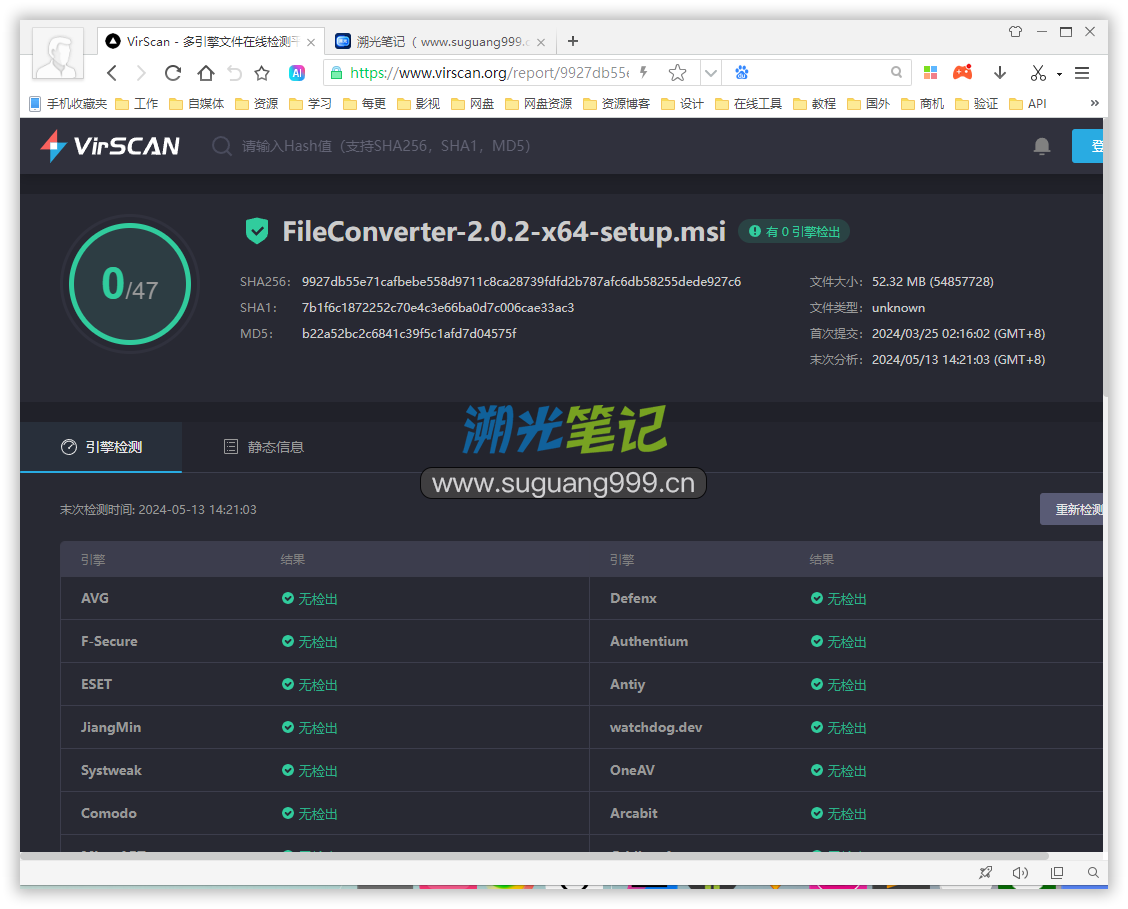Click the status bar window split icon
This screenshot has width=1128, height=909.
1057,872
